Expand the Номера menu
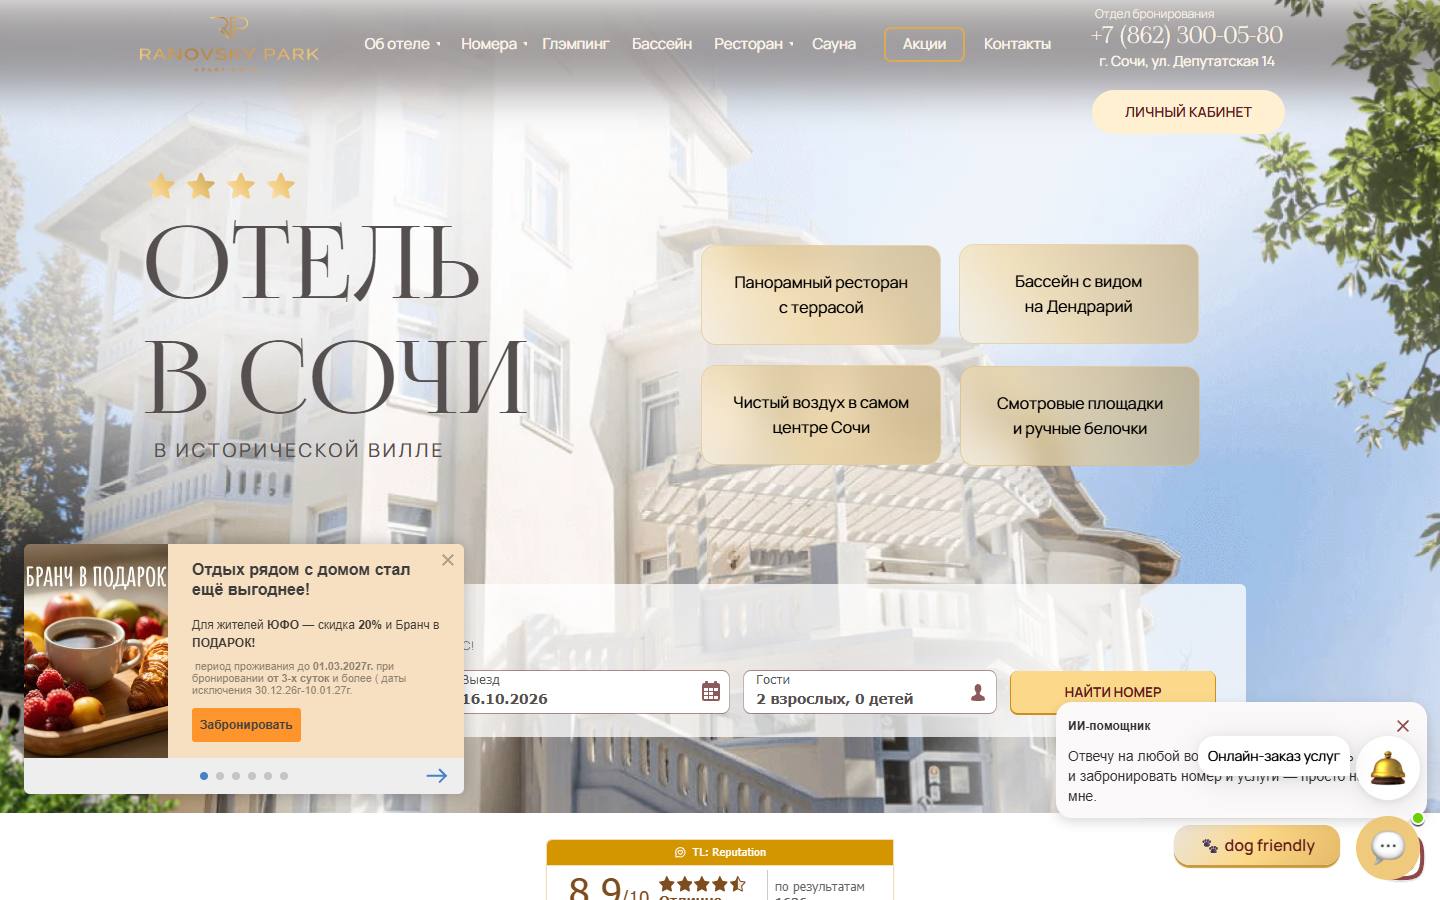This screenshot has height=900, width=1440. (494, 44)
